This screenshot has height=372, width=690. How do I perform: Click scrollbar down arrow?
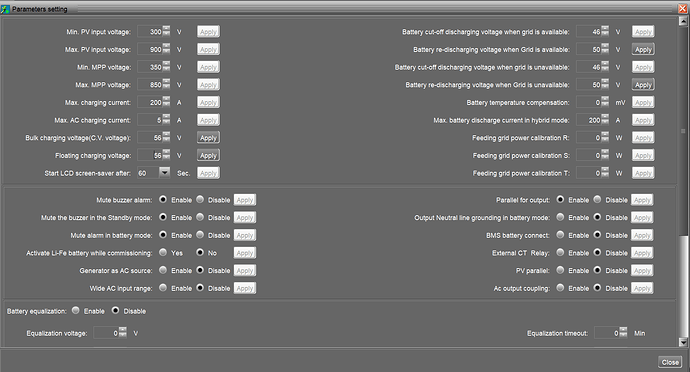click(683, 342)
